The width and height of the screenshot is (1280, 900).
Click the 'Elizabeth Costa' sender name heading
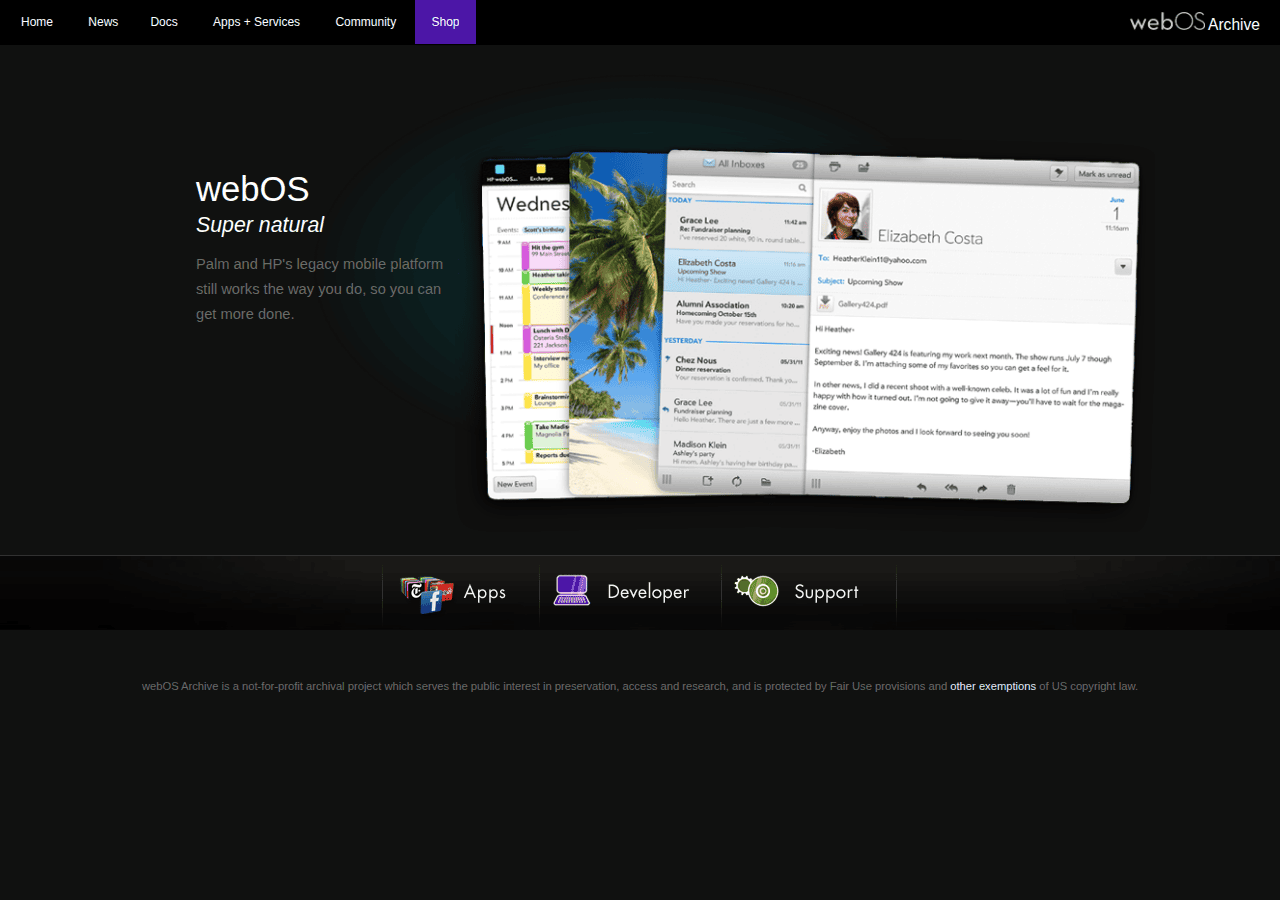(x=930, y=237)
